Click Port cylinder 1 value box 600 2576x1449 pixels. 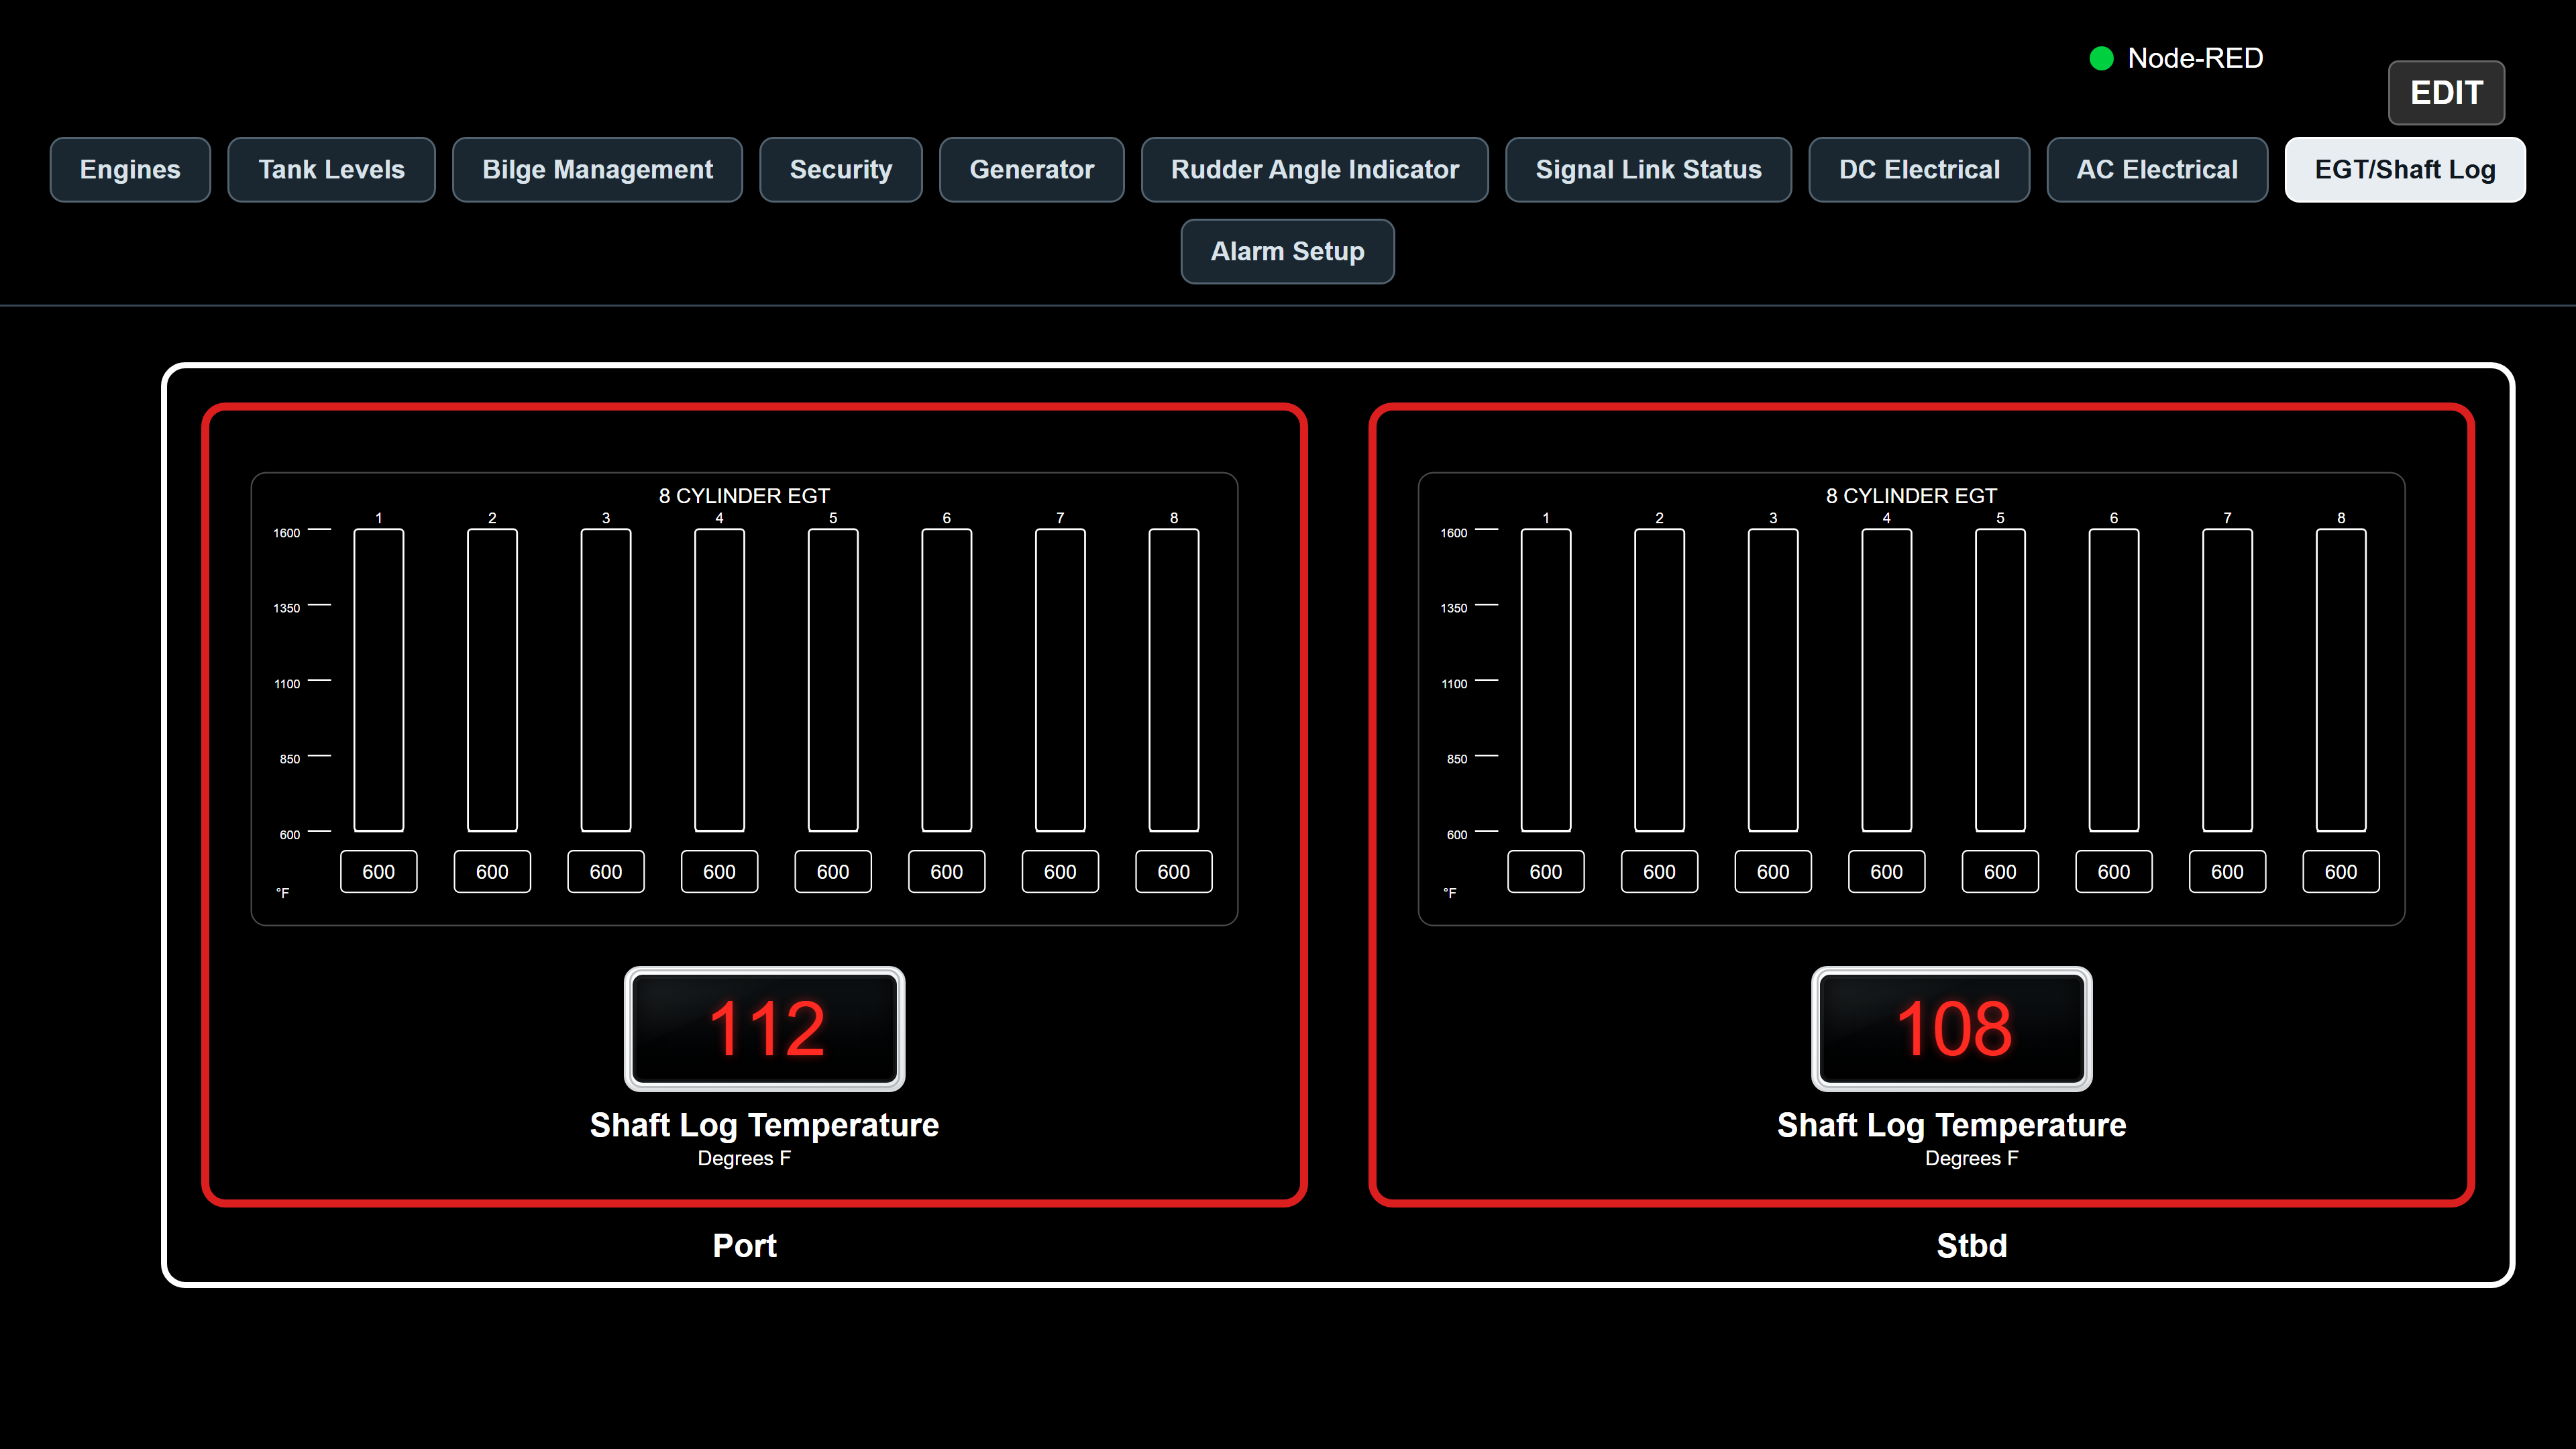(379, 872)
